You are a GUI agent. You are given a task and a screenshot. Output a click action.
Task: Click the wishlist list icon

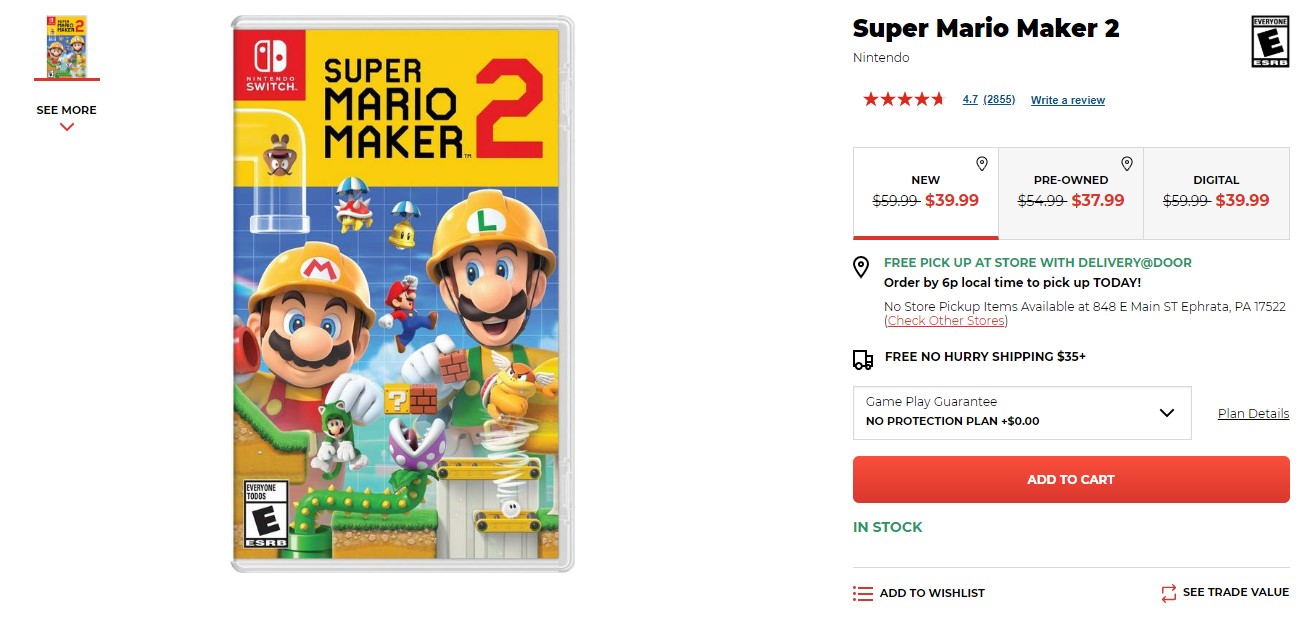point(863,593)
